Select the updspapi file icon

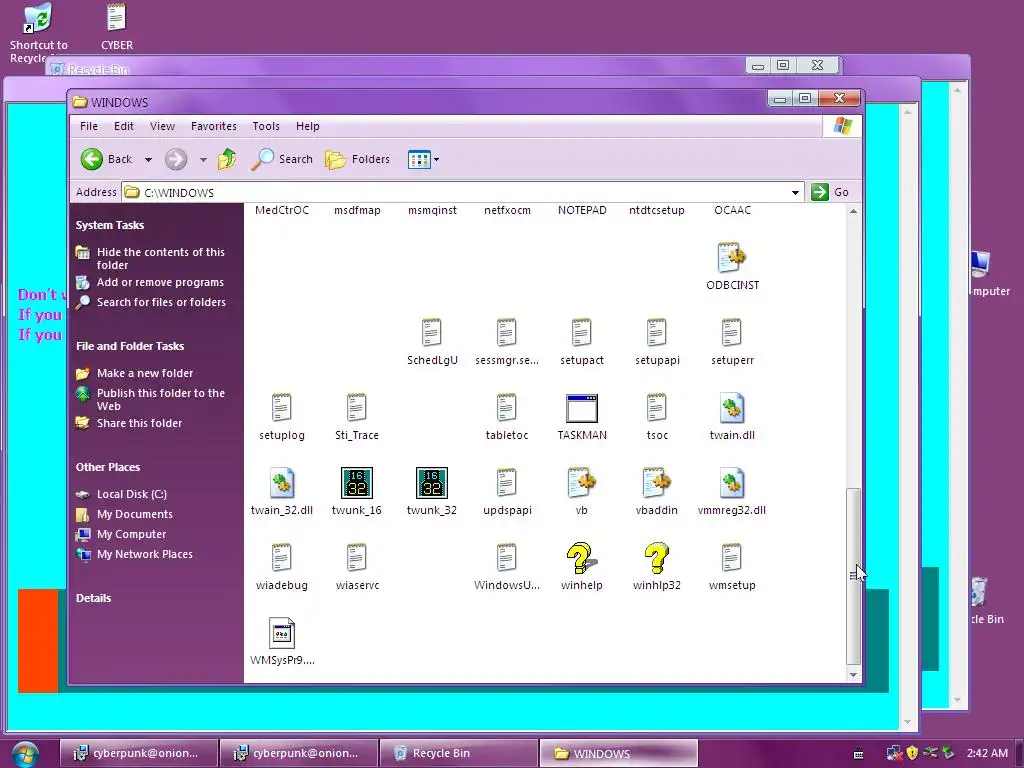[x=507, y=483]
